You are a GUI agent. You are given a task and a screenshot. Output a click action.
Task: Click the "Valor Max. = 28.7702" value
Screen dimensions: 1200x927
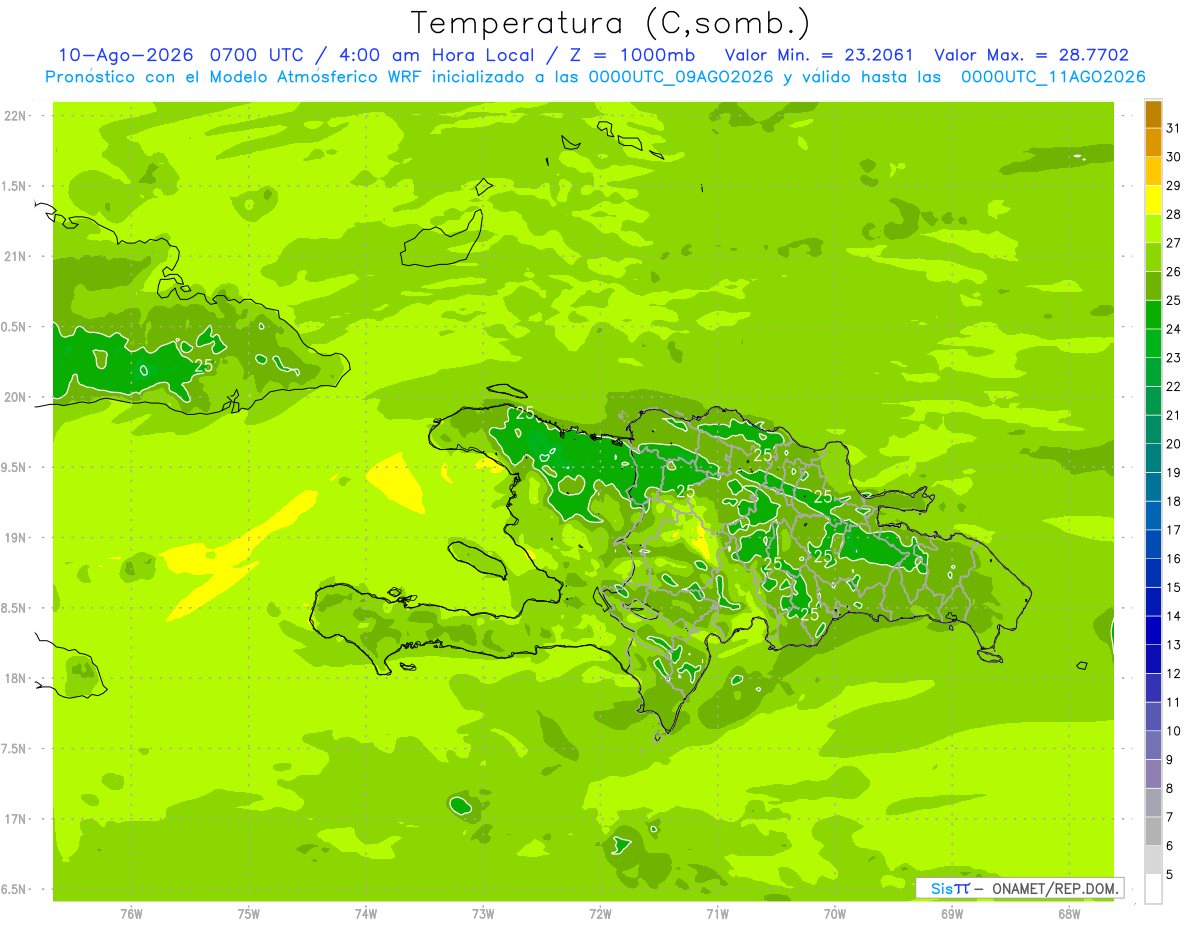(x=1031, y=55)
